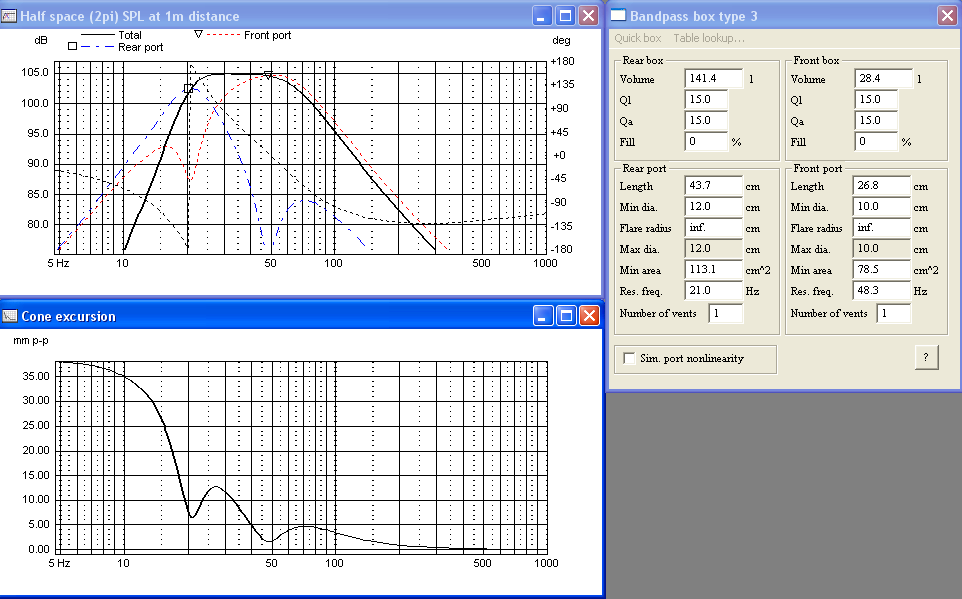
Task: Click the question mark help button
Action: pyautogui.click(x=926, y=357)
